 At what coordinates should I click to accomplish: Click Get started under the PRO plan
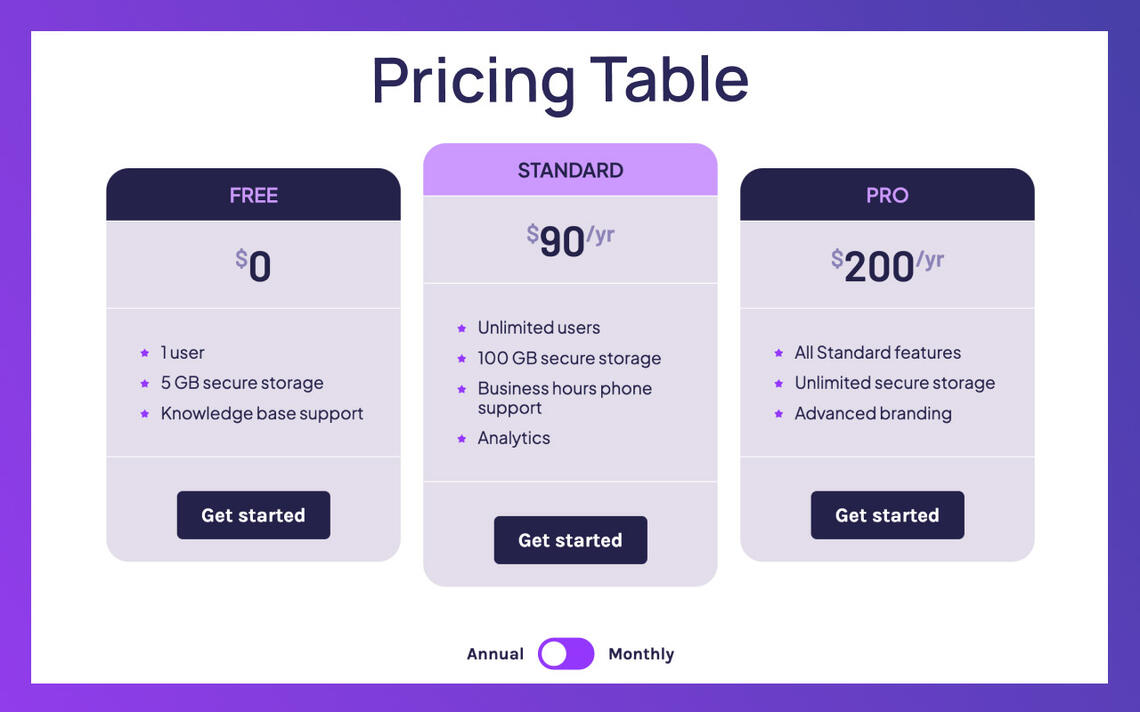coord(887,515)
